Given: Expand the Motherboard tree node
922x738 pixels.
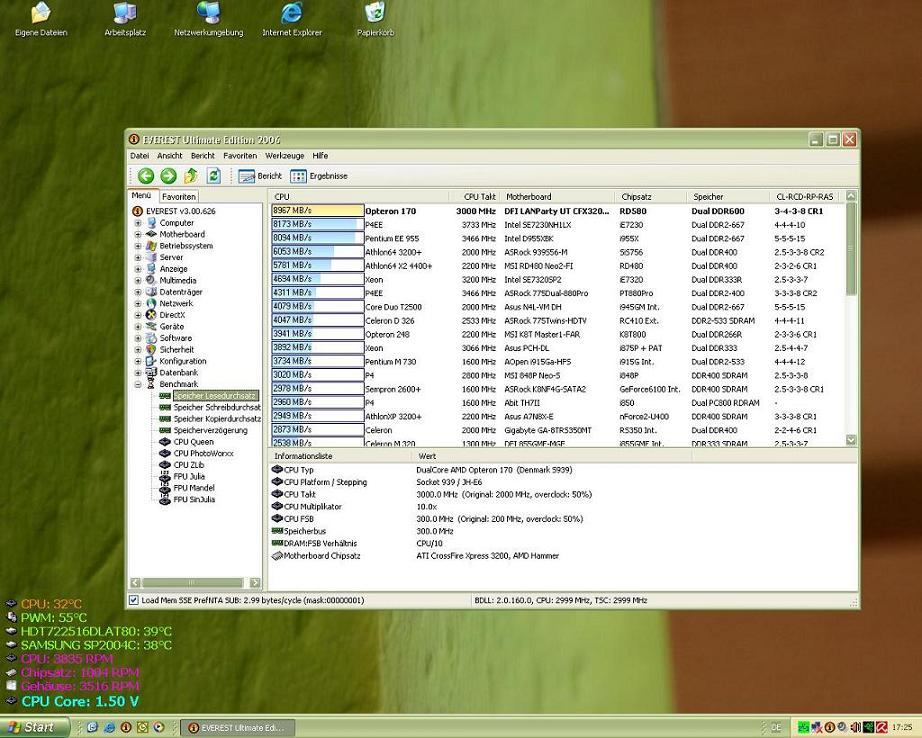Looking at the screenshot, I should pyautogui.click(x=138, y=235).
